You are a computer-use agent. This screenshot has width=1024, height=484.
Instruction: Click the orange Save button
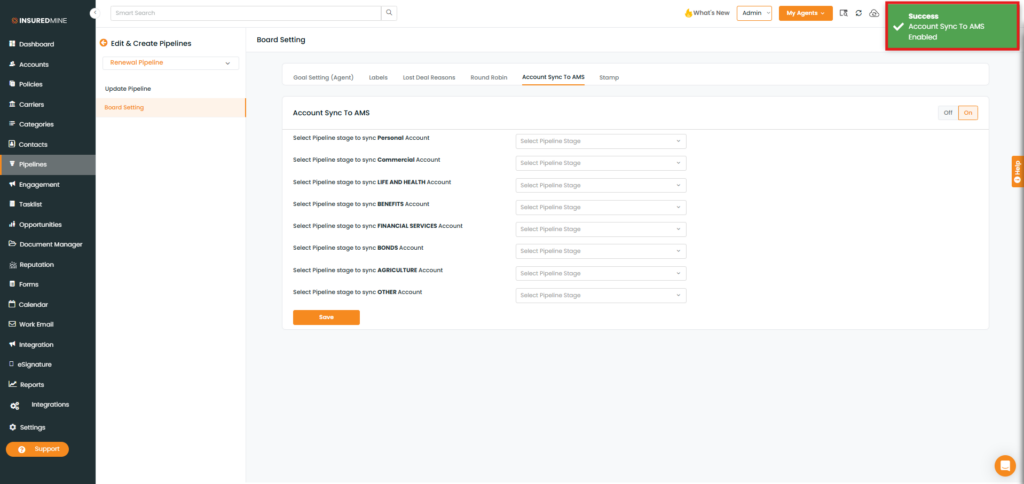point(326,317)
